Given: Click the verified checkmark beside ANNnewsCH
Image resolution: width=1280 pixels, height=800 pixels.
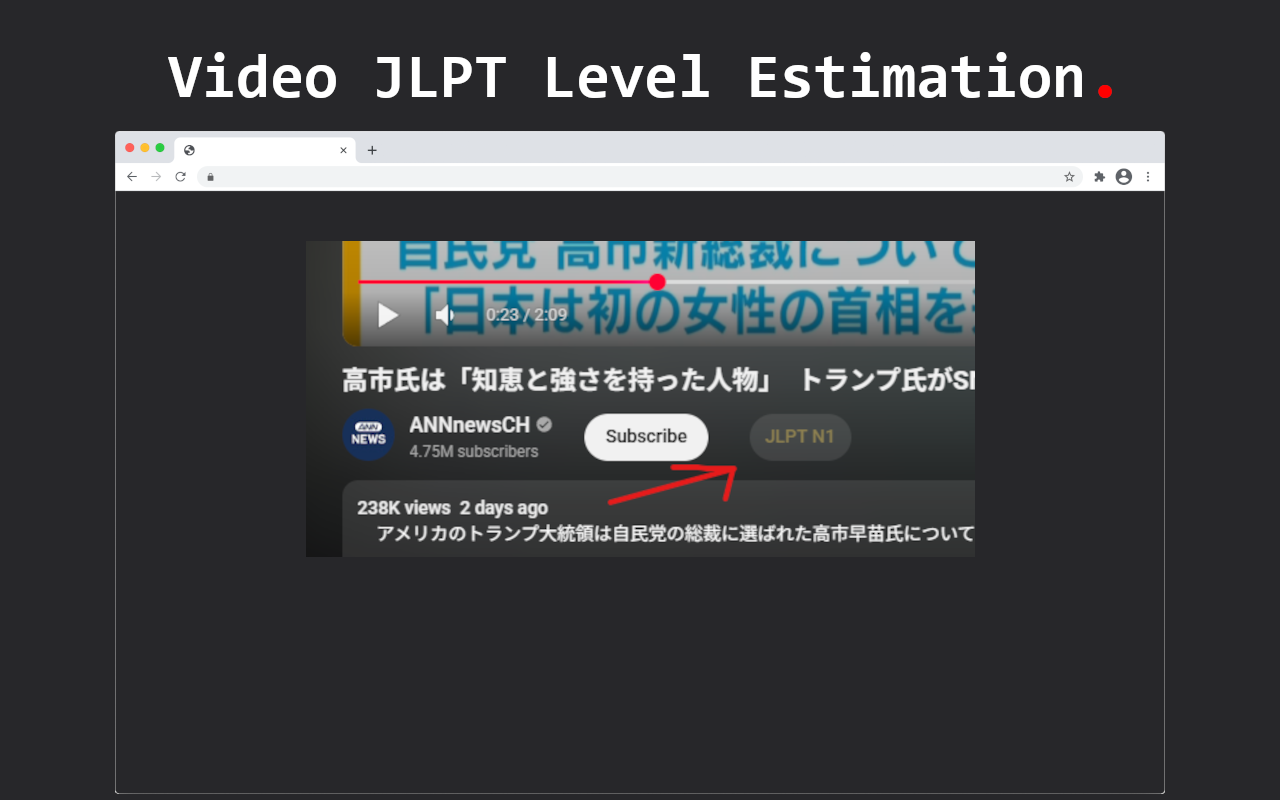Looking at the screenshot, I should (x=543, y=424).
